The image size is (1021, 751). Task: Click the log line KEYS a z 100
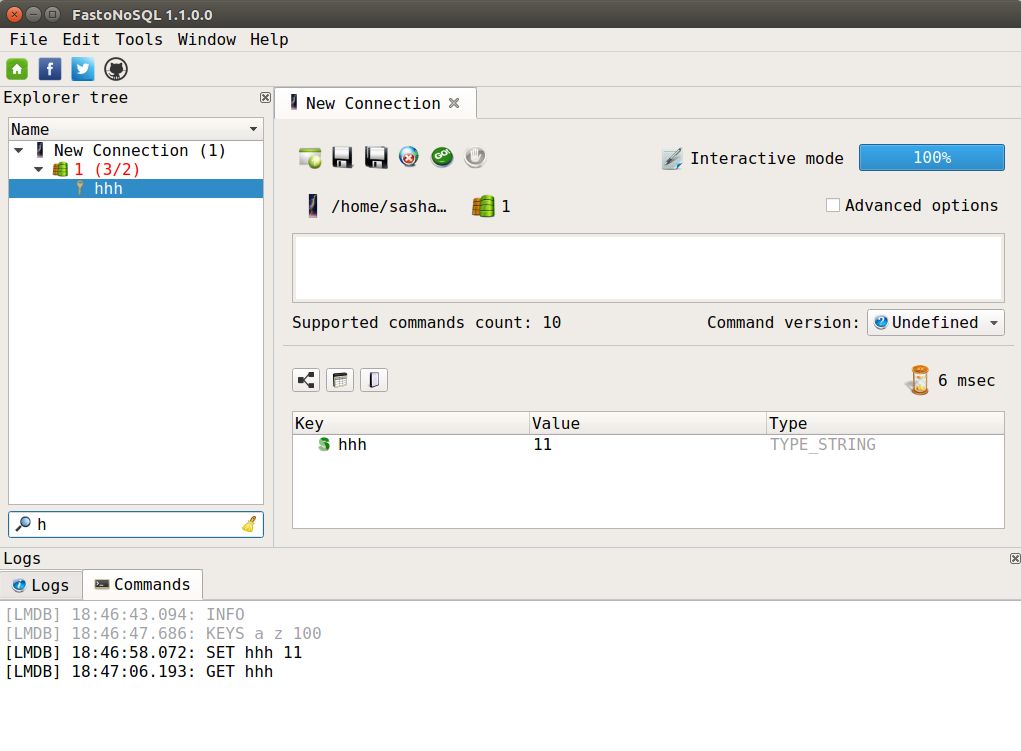[x=163, y=633]
